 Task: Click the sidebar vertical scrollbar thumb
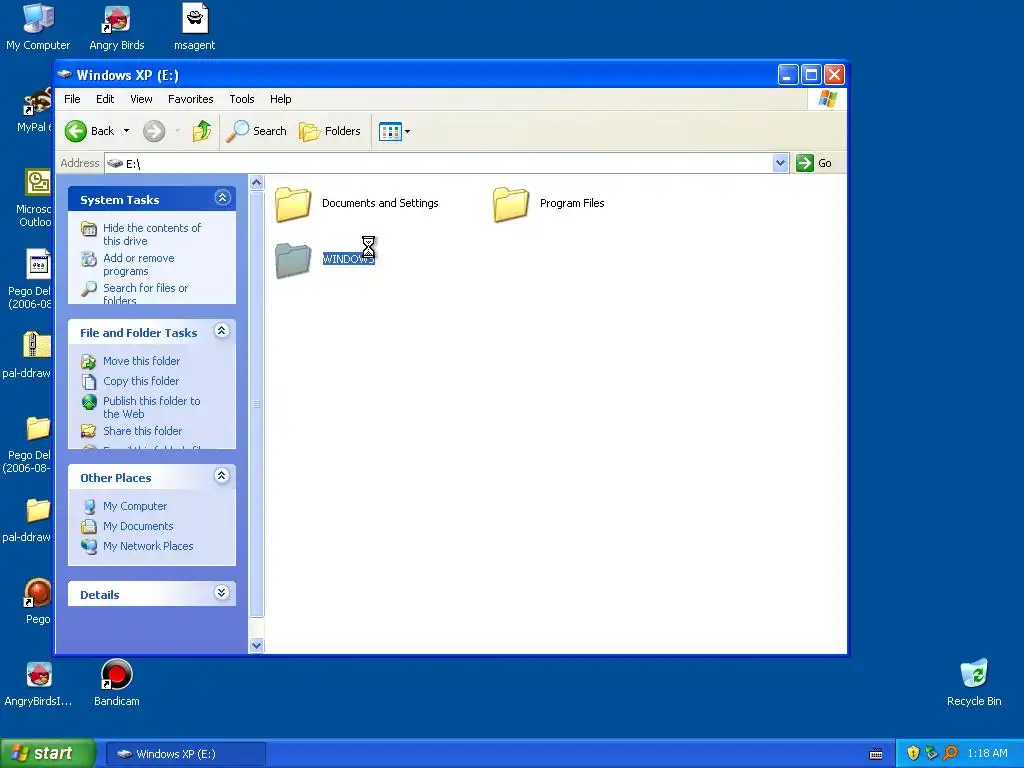pos(257,404)
